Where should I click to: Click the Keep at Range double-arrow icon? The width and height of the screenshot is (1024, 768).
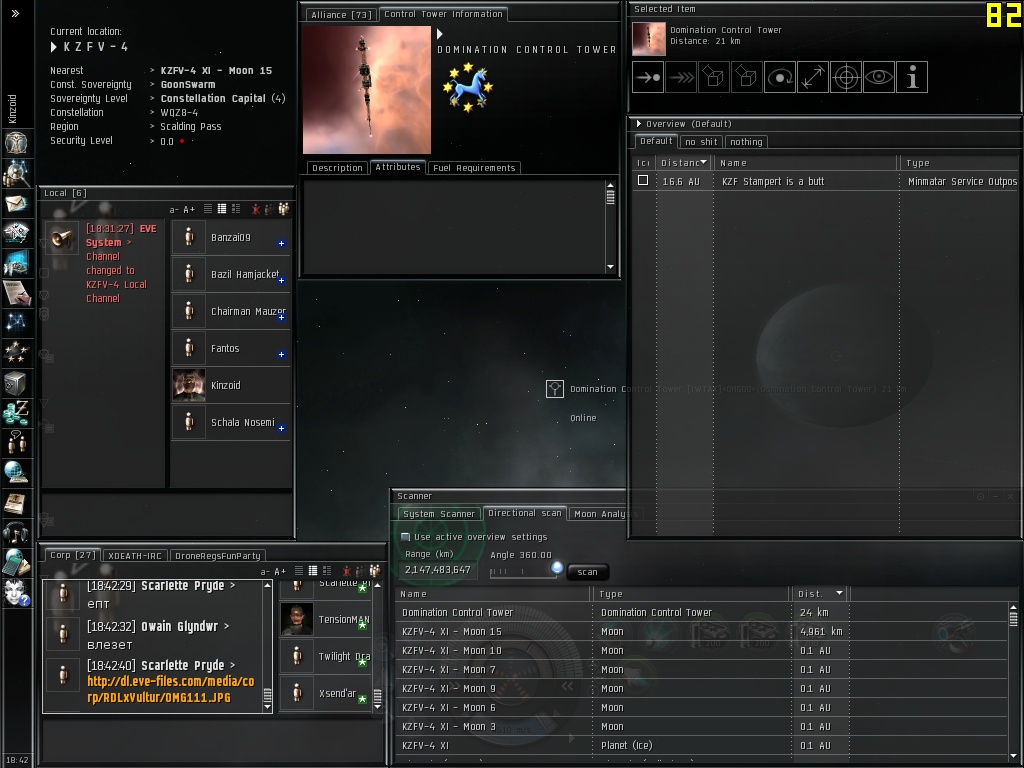pos(812,78)
